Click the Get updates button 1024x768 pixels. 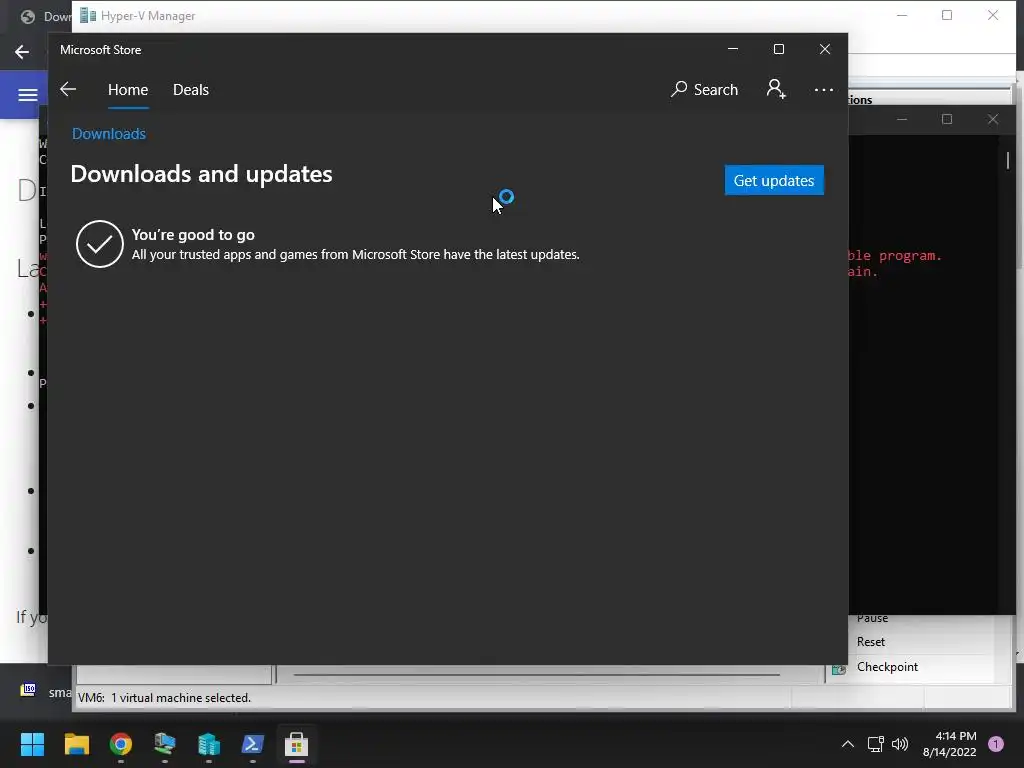point(774,180)
